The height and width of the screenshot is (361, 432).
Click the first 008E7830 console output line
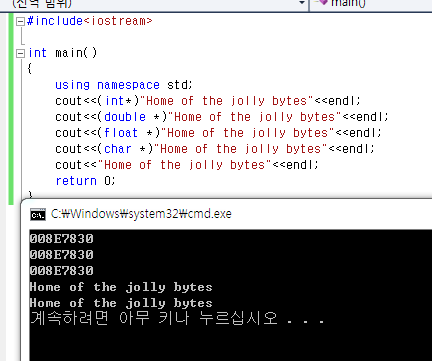[61, 239]
